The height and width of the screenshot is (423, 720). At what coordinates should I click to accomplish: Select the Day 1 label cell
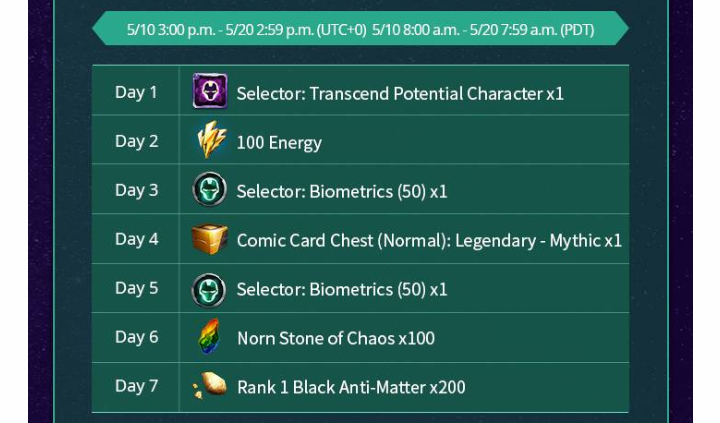[x=135, y=90]
